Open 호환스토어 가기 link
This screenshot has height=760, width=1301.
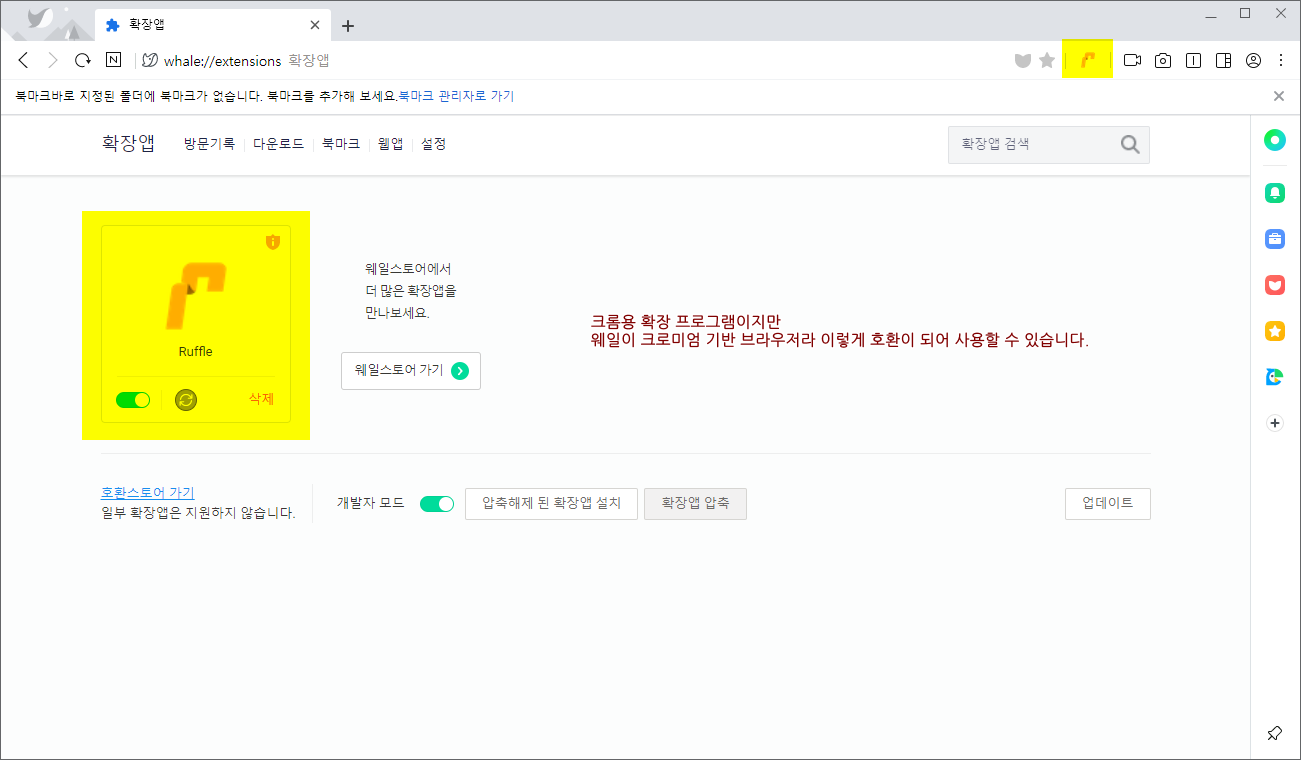coord(148,493)
